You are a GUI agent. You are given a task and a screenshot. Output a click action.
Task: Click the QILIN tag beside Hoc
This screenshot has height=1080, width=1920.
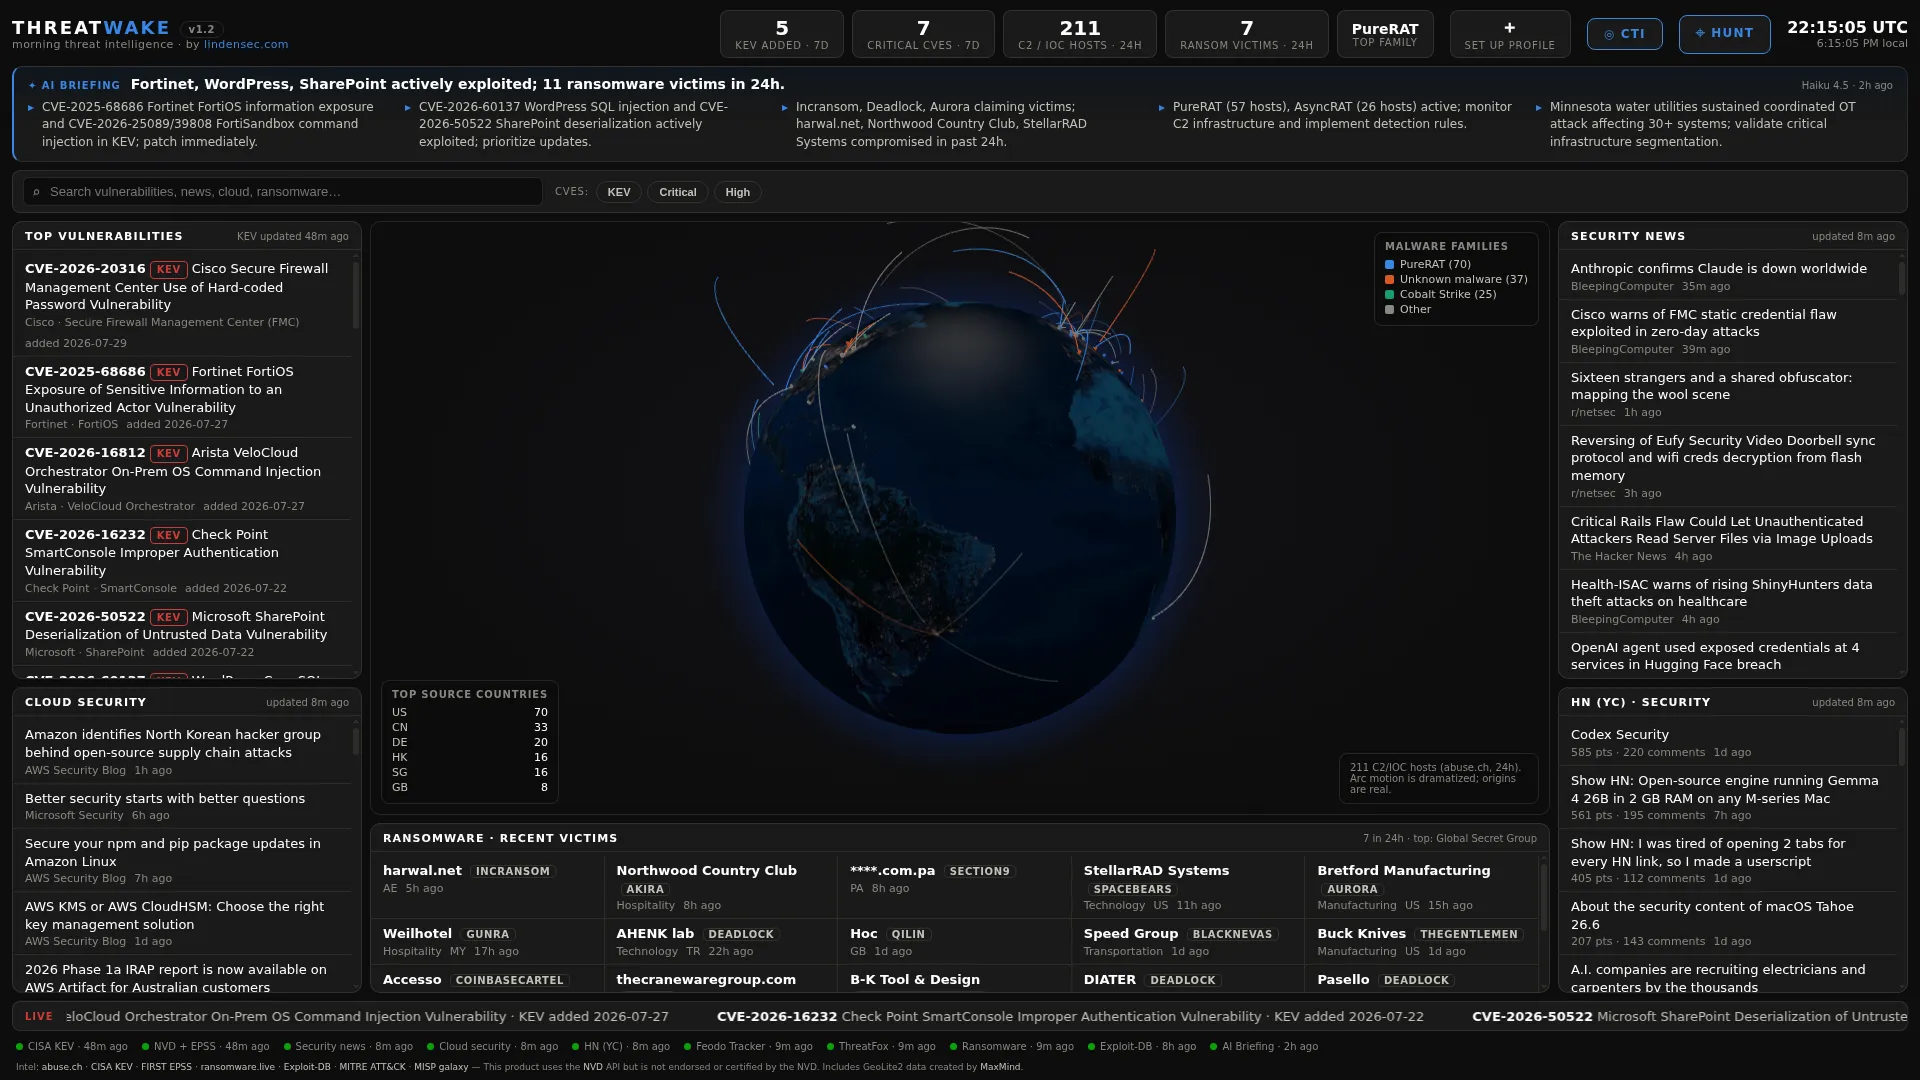pyautogui.click(x=908, y=934)
